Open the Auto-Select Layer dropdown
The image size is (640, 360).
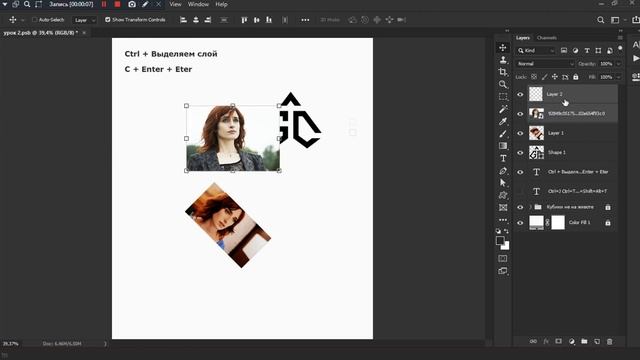pyautogui.click(x=84, y=20)
